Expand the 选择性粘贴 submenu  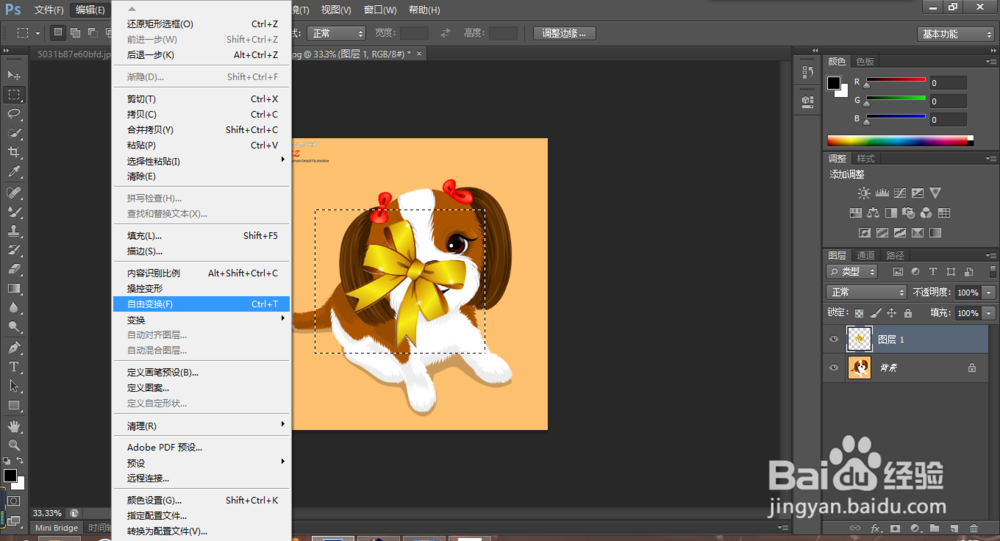(201, 161)
